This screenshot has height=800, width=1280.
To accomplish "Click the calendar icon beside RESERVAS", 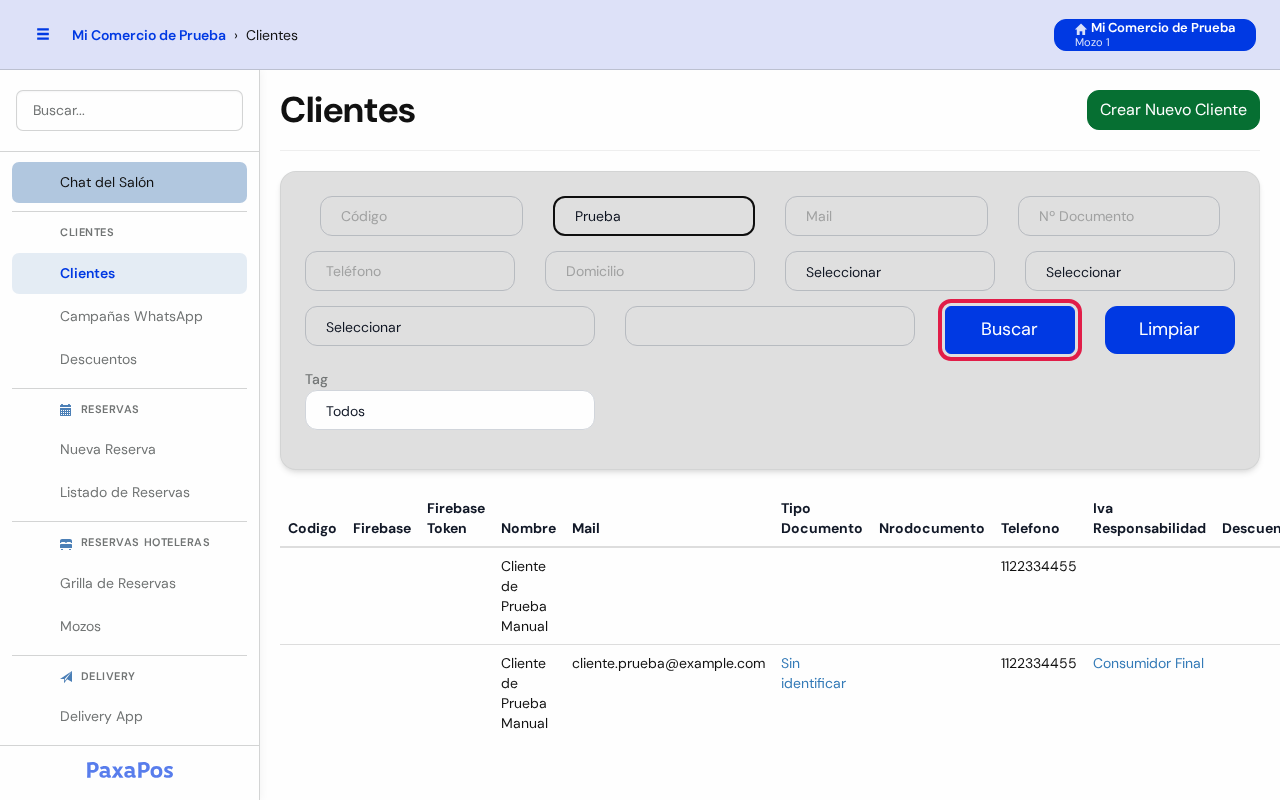I will pos(66,409).
